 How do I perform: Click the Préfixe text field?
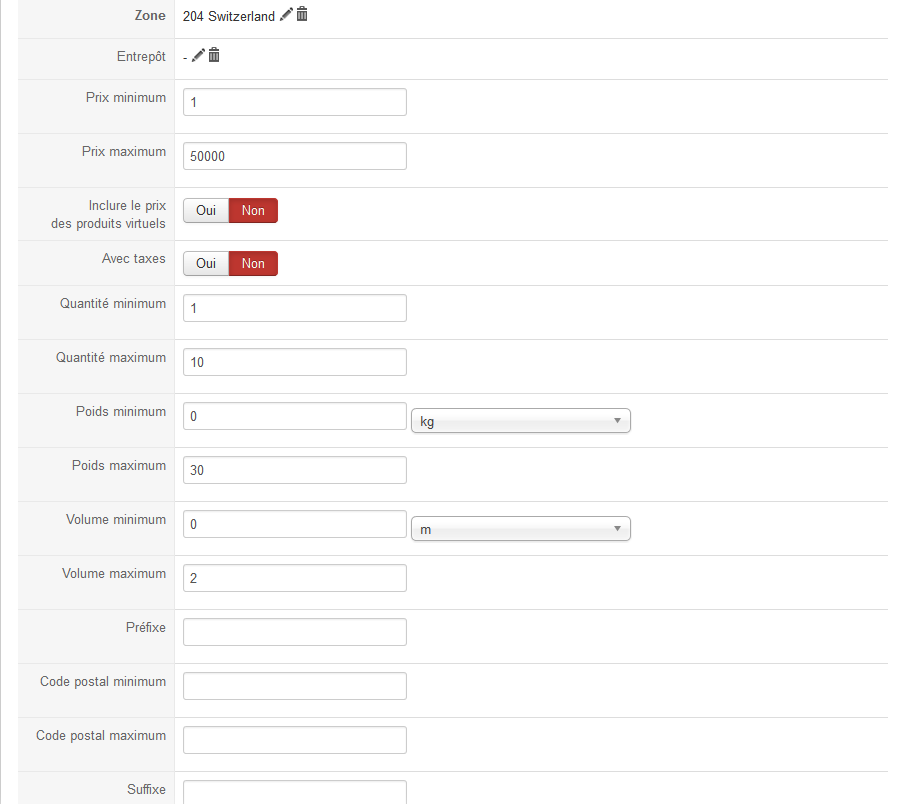pyautogui.click(x=295, y=632)
